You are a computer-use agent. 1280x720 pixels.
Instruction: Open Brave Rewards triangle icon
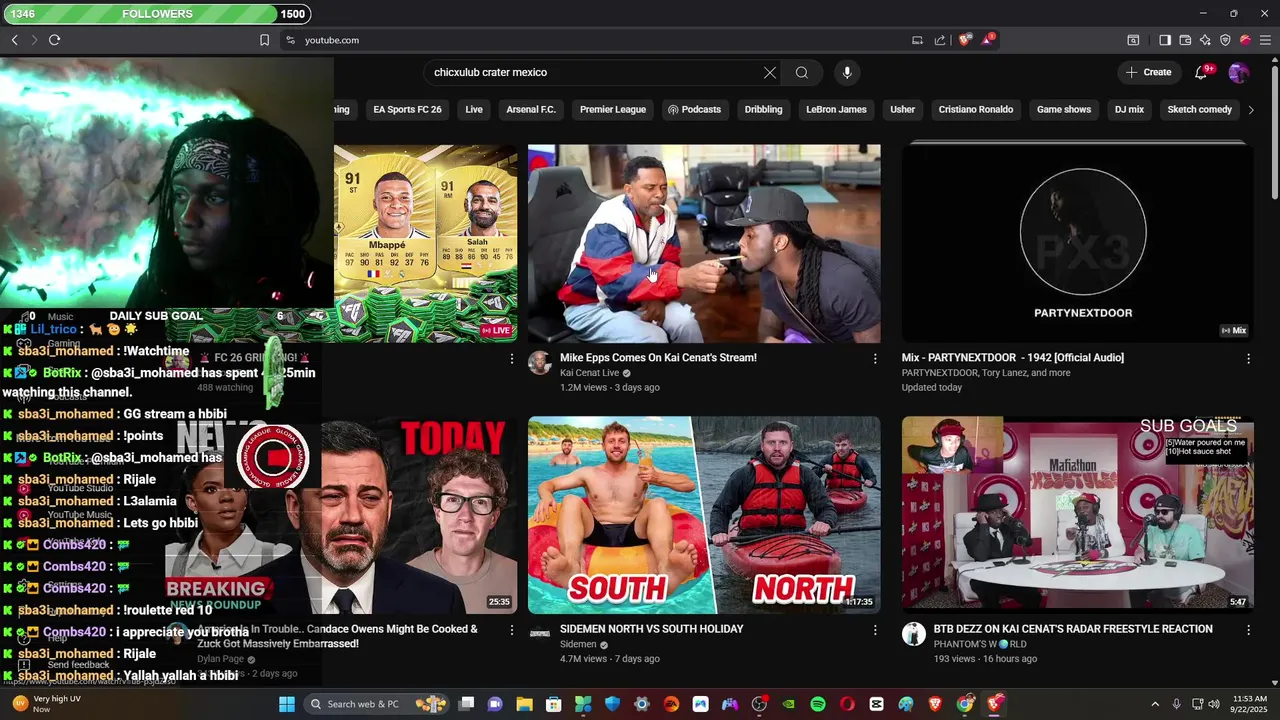point(989,40)
